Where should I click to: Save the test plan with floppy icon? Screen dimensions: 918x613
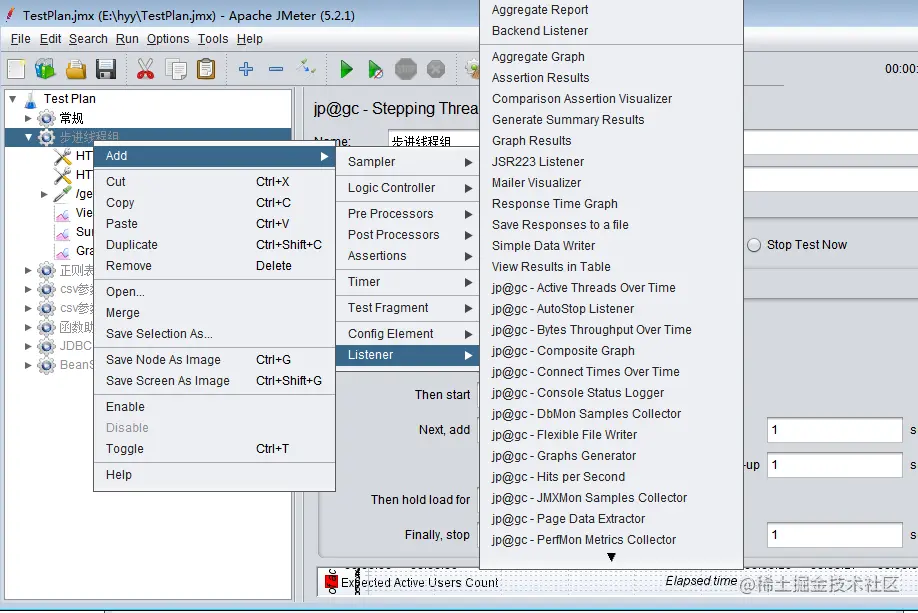tap(106, 69)
